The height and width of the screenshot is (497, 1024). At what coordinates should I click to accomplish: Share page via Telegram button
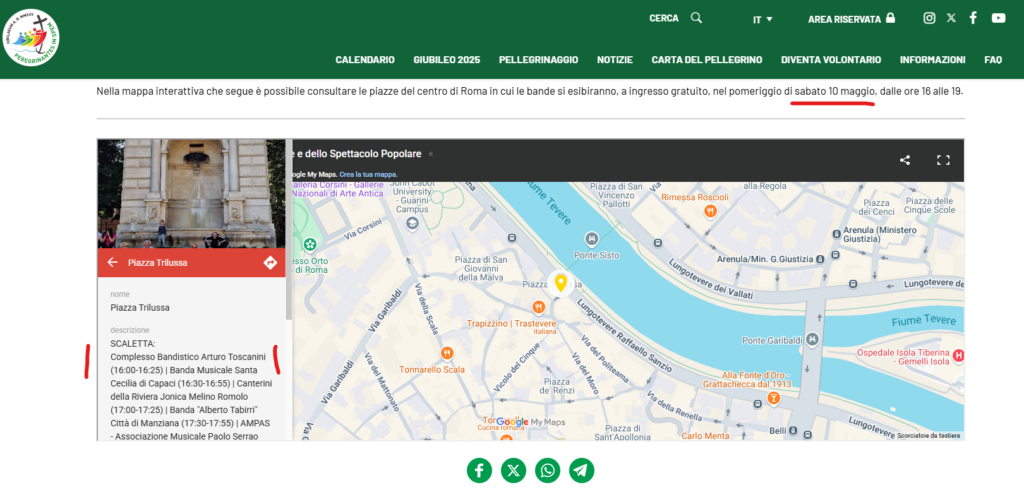[581, 470]
